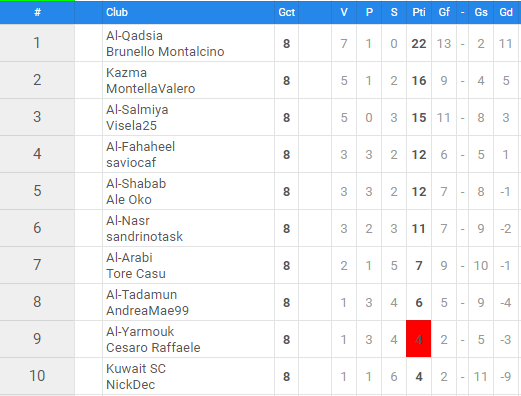The height and width of the screenshot is (396, 521).
Task: Open Kuwait SC club page
Action: 136,369
